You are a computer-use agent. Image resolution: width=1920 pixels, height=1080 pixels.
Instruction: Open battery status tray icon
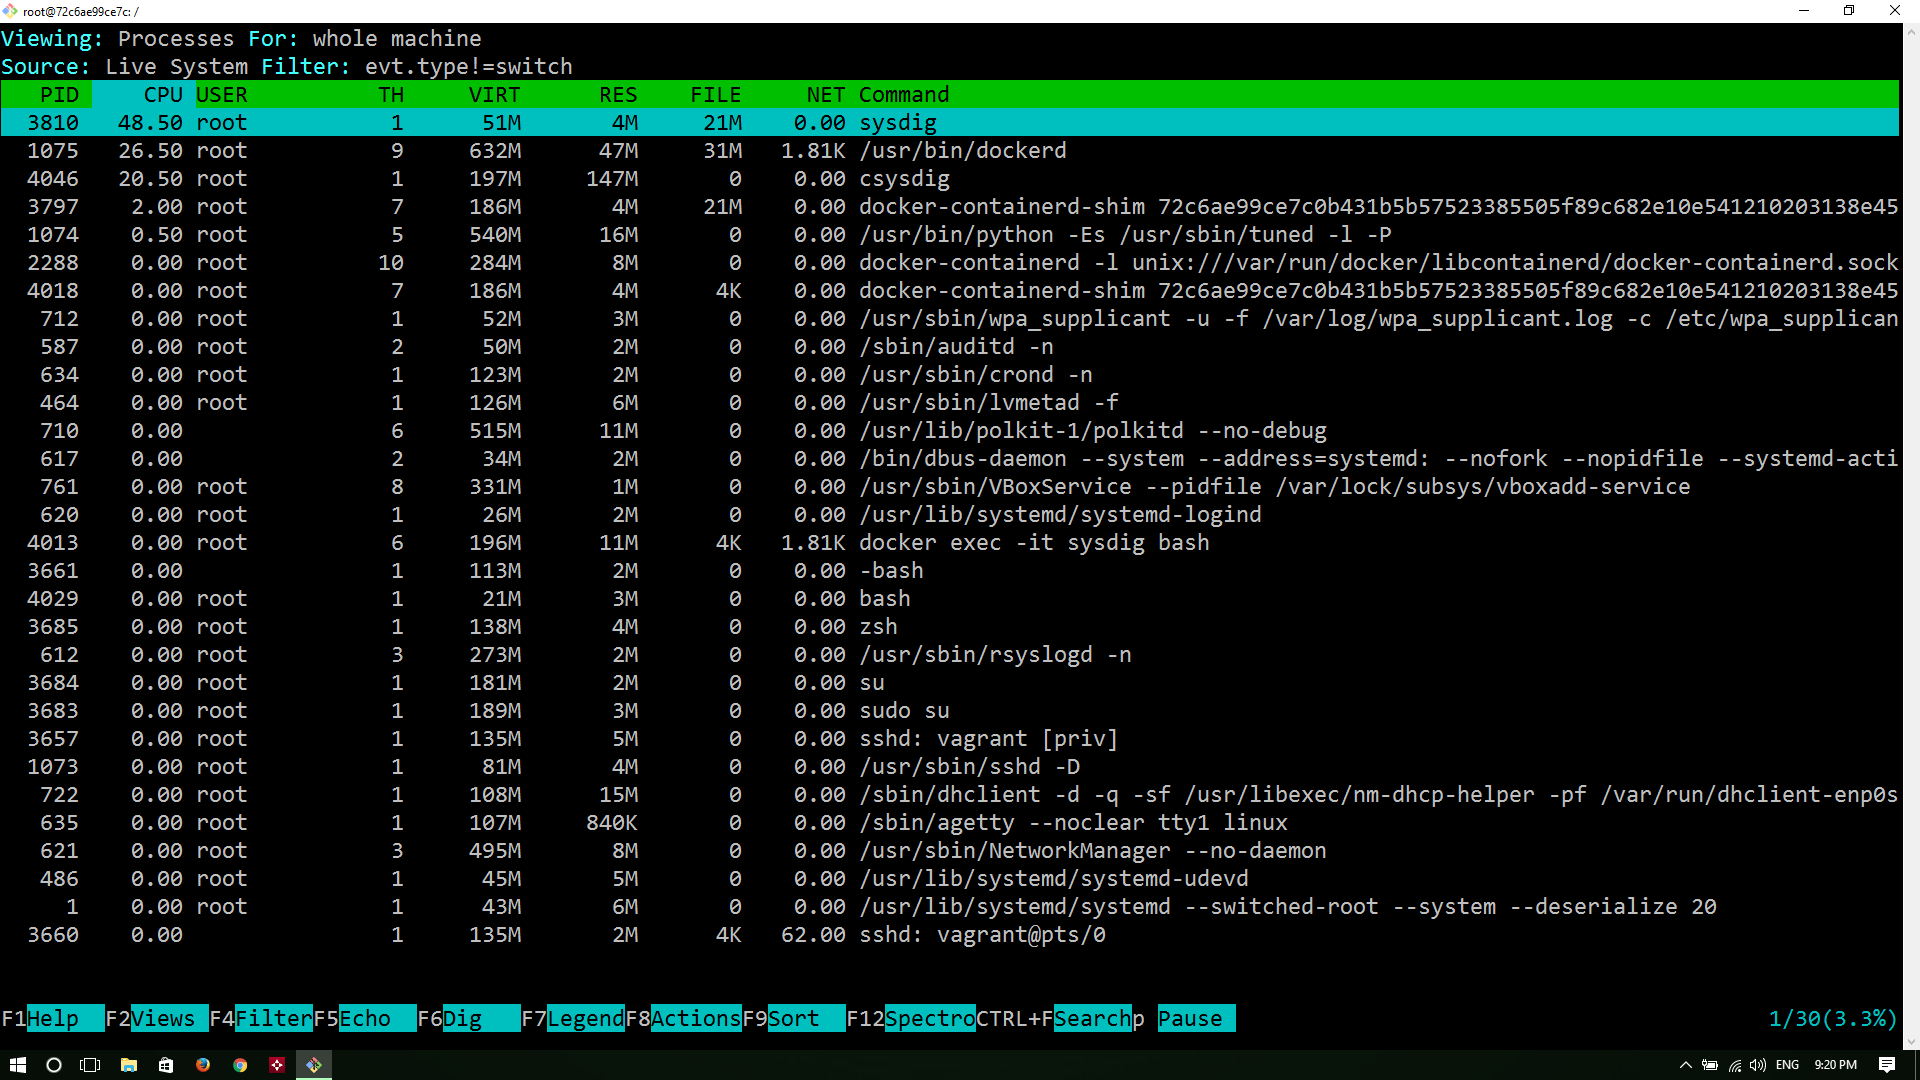click(1710, 1065)
